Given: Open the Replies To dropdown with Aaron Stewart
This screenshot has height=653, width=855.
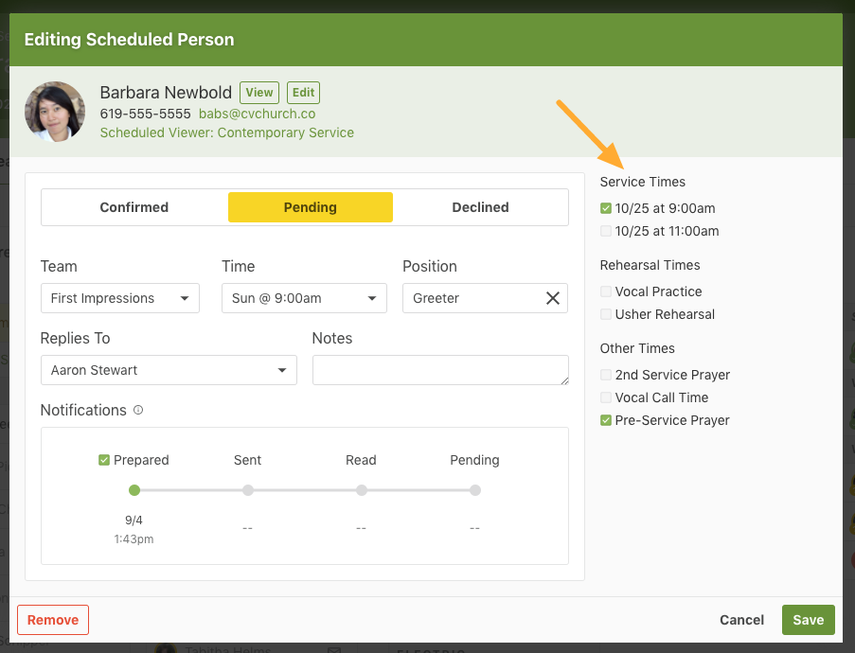Looking at the screenshot, I should pyautogui.click(x=168, y=370).
